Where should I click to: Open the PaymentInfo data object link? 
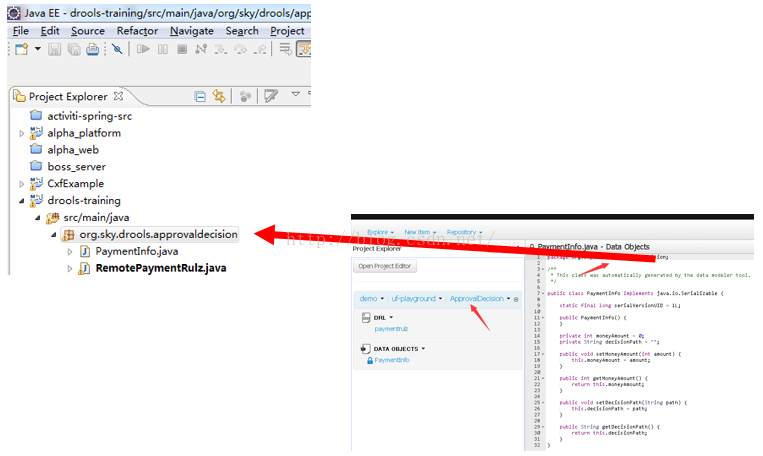[x=392, y=360]
